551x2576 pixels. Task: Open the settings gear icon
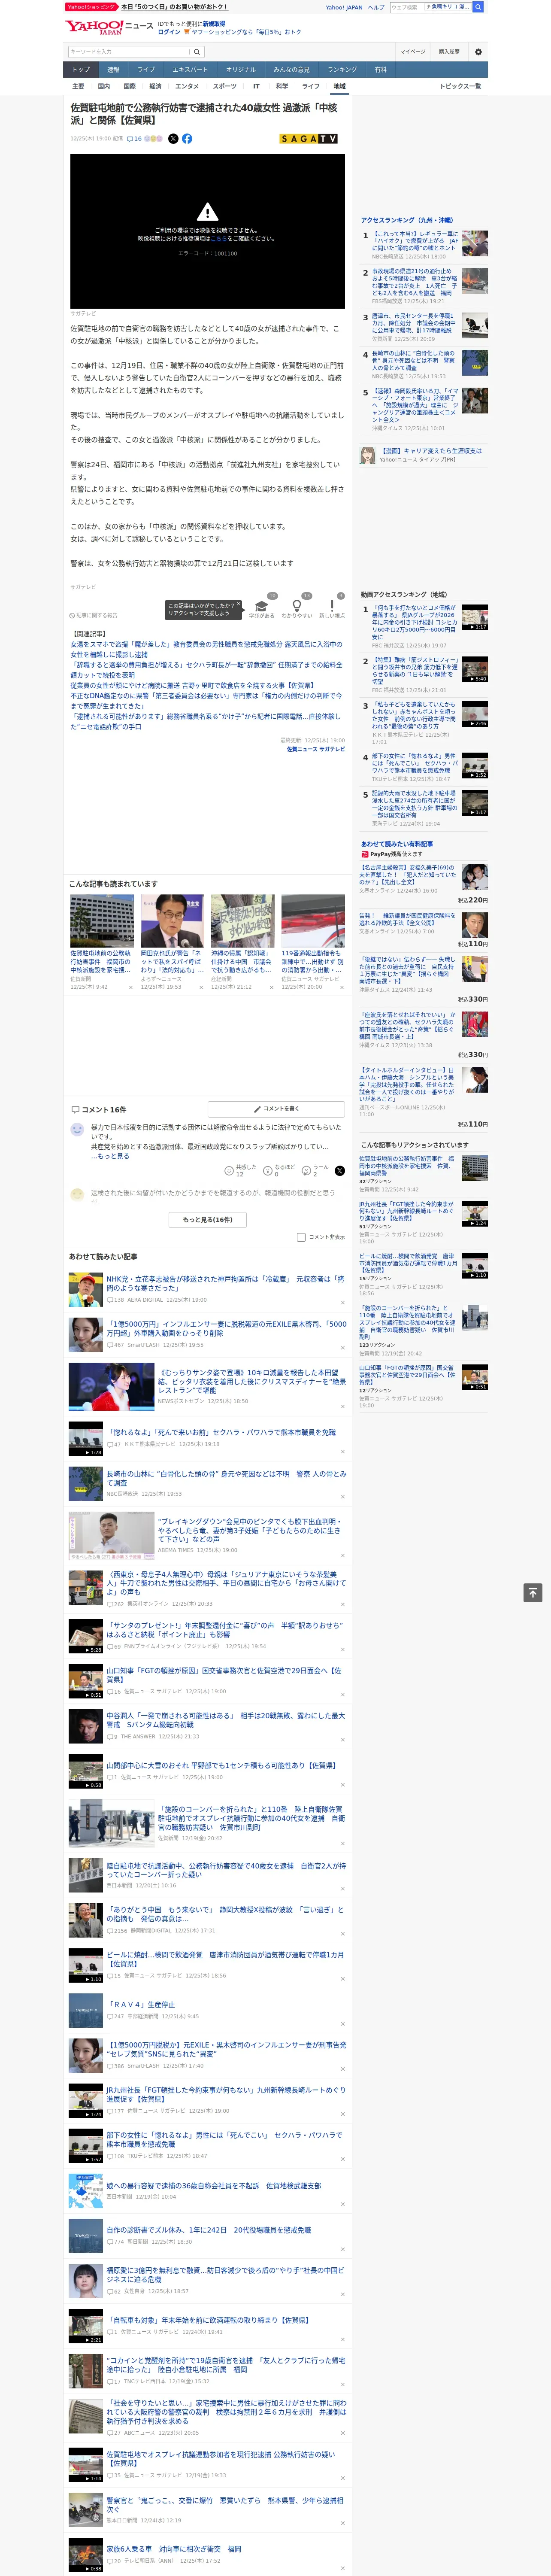tap(478, 52)
